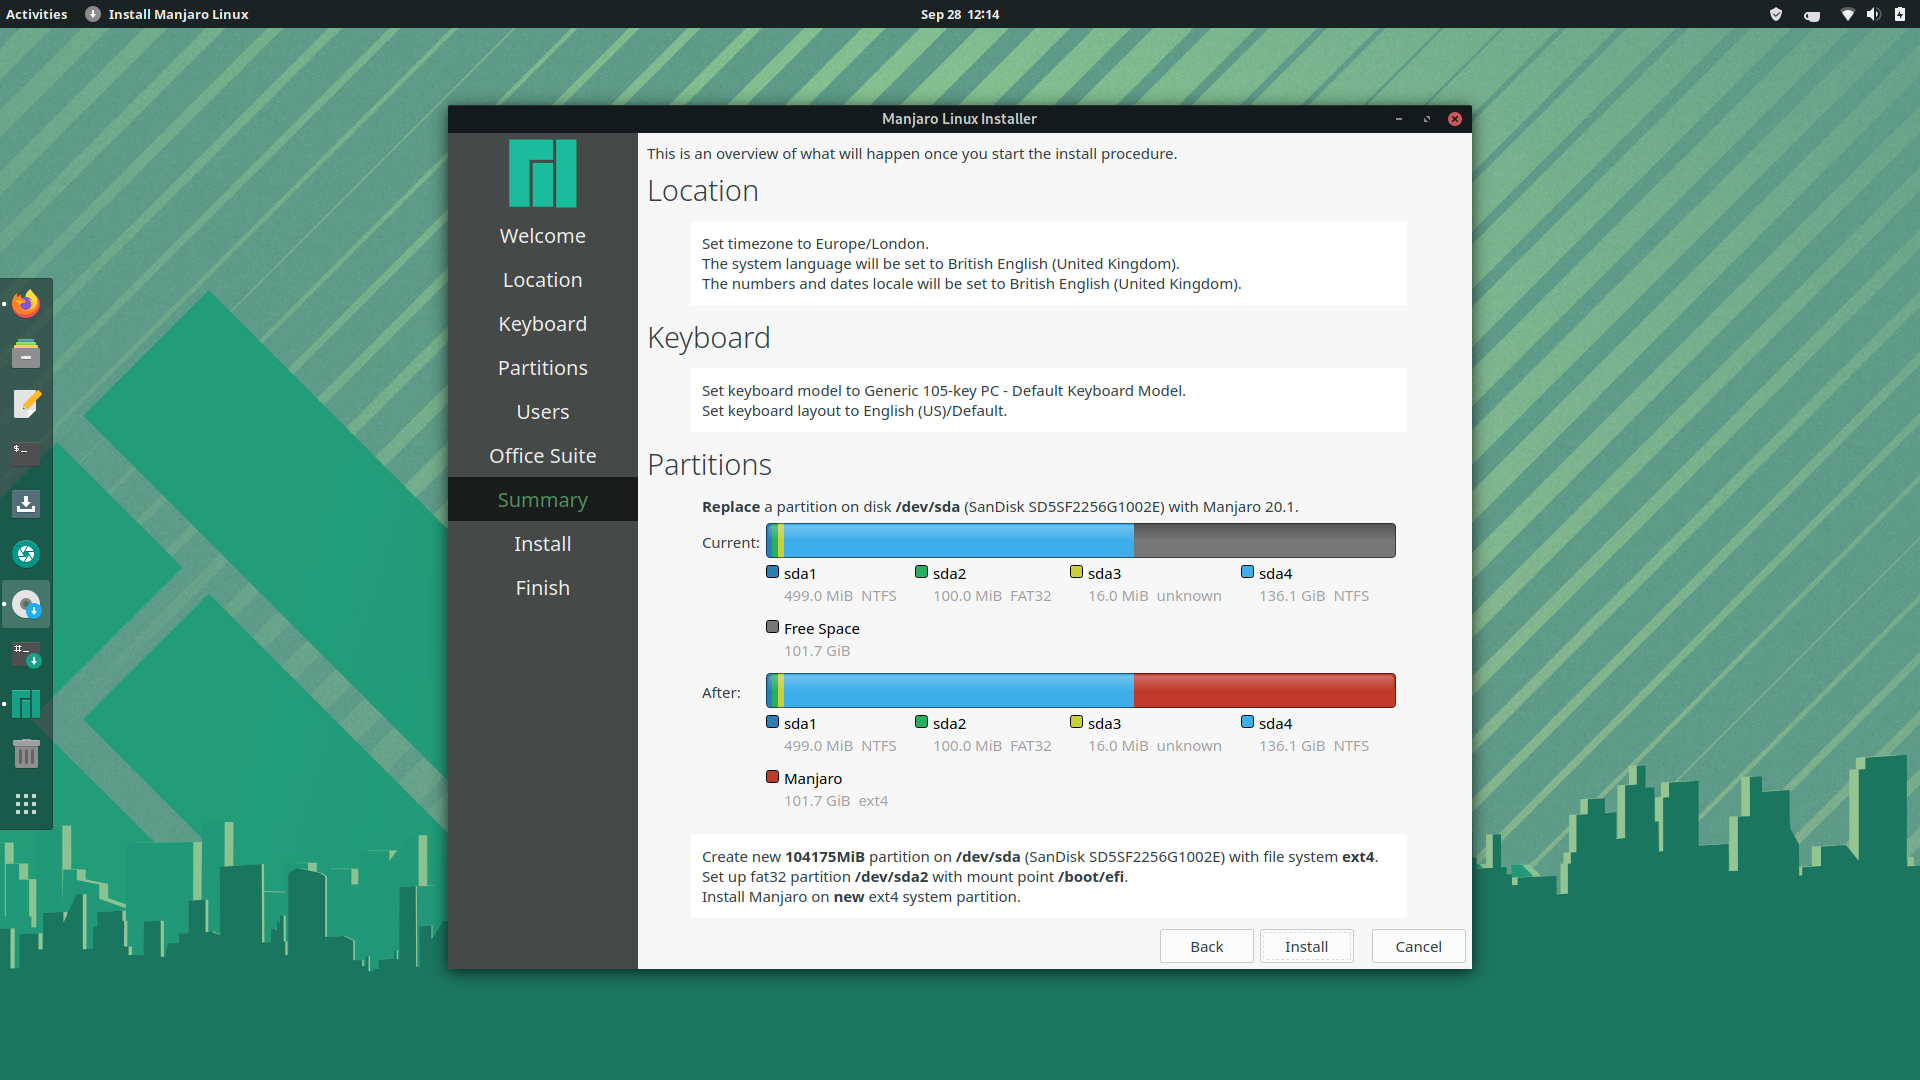Go to the Users step
This screenshot has height=1080, width=1920.
pyautogui.click(x=542, y=412)
